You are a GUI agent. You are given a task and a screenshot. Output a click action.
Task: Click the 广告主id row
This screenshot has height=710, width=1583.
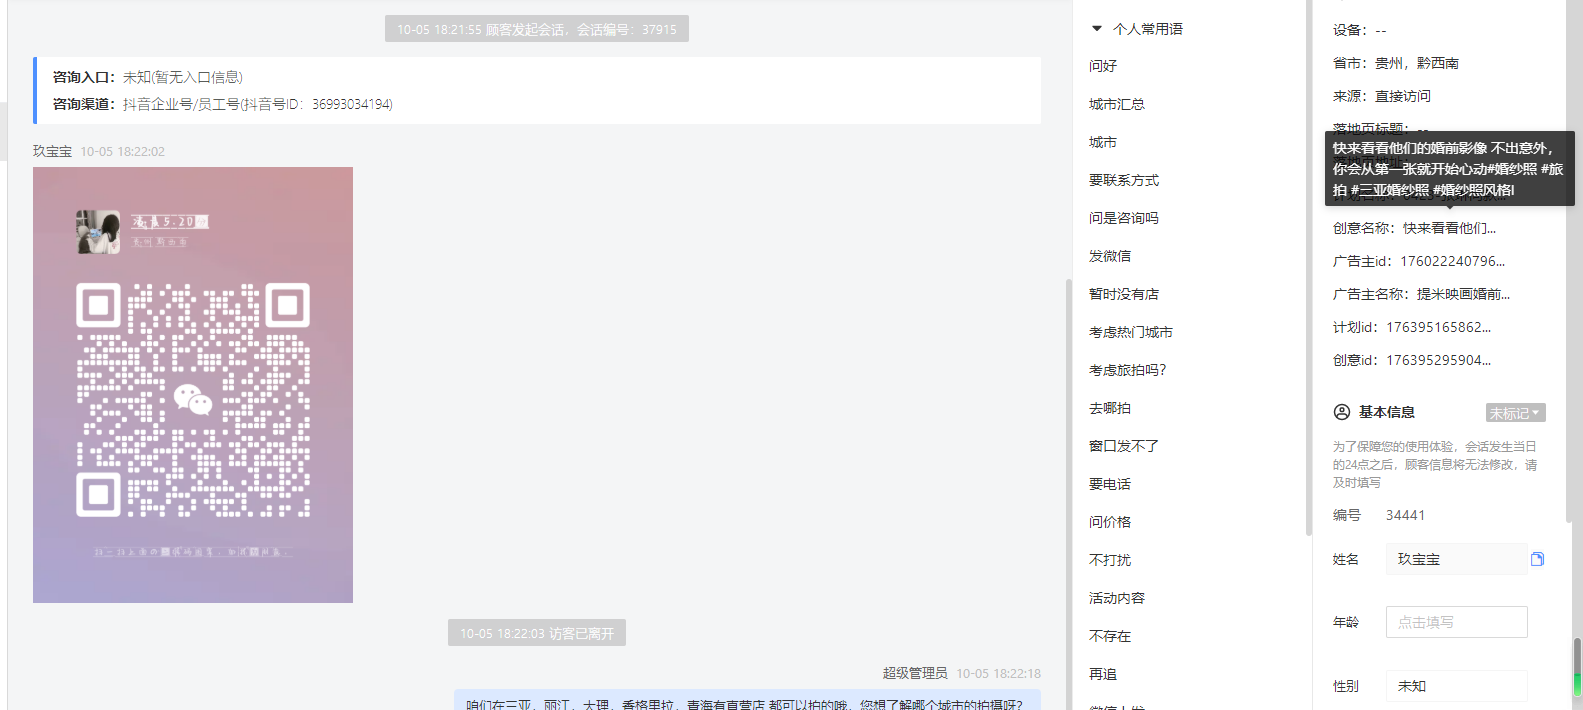coord(1419,261)
